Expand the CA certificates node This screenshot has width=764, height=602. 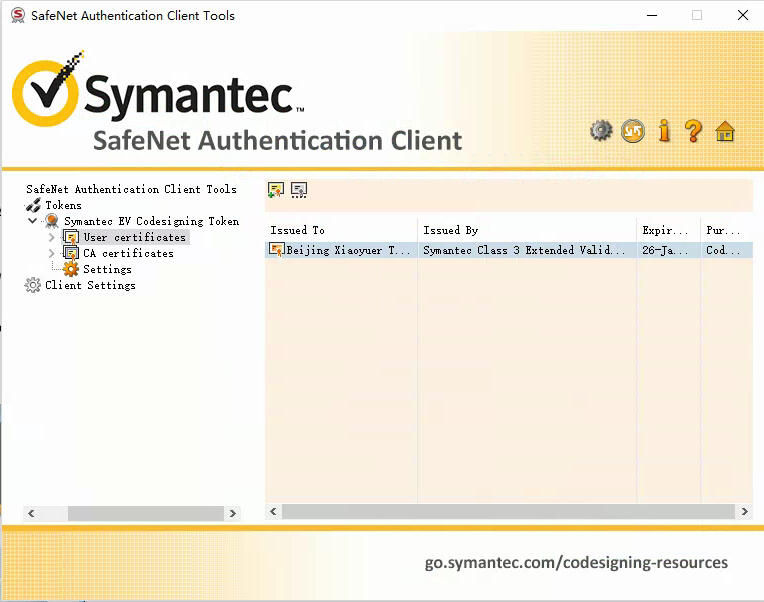[x=52, y=253]
